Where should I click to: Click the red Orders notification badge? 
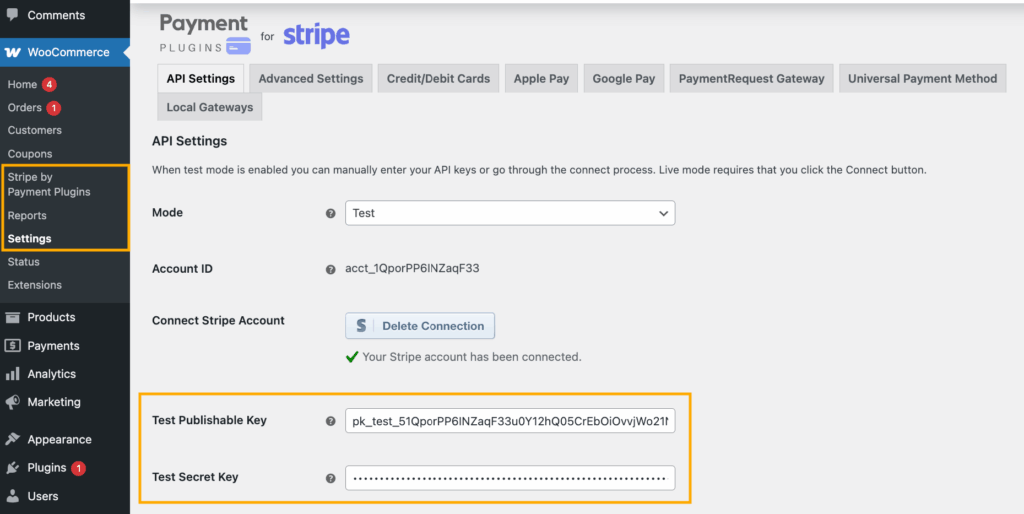[x=54, y=108]
